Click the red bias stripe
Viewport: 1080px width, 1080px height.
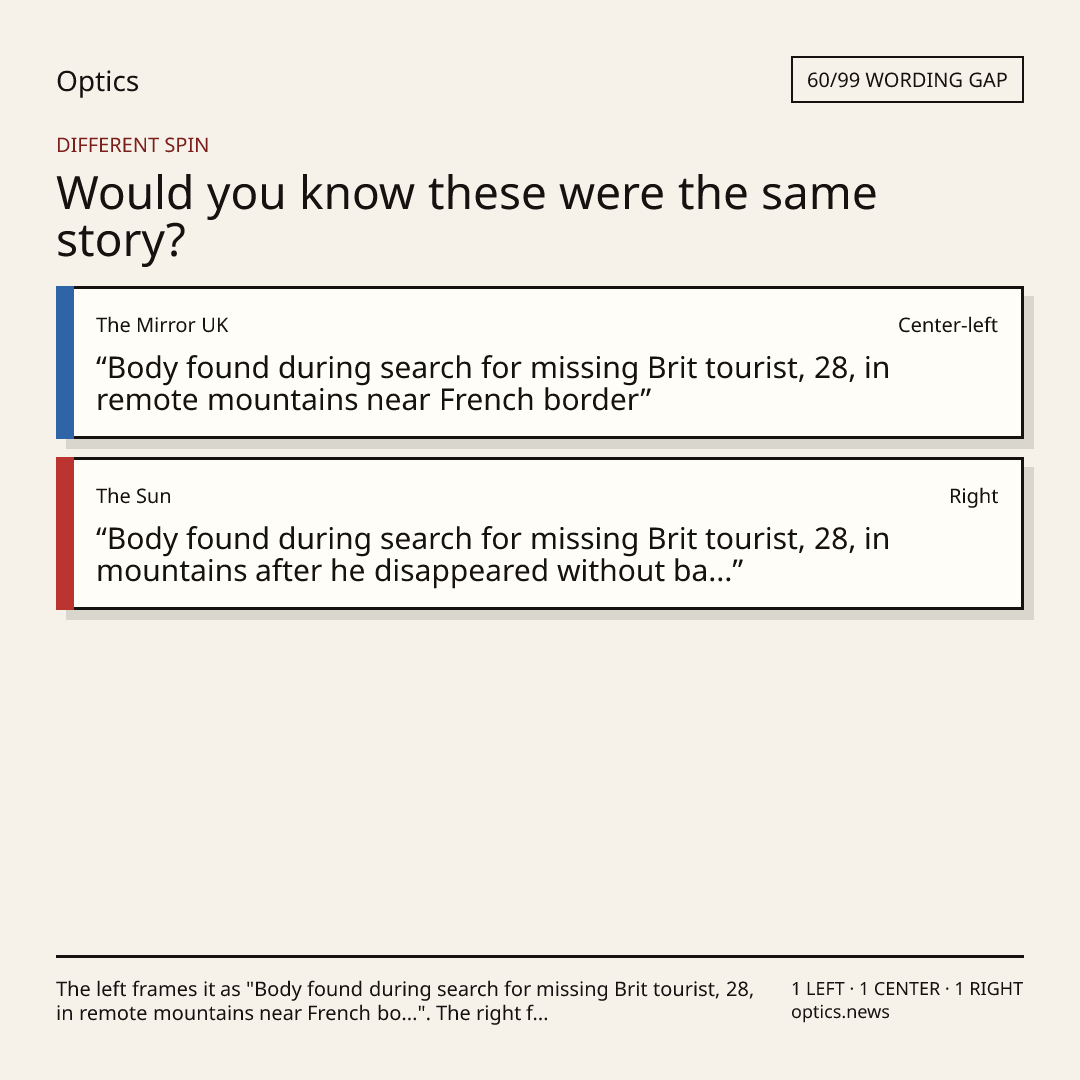(65, 533)
